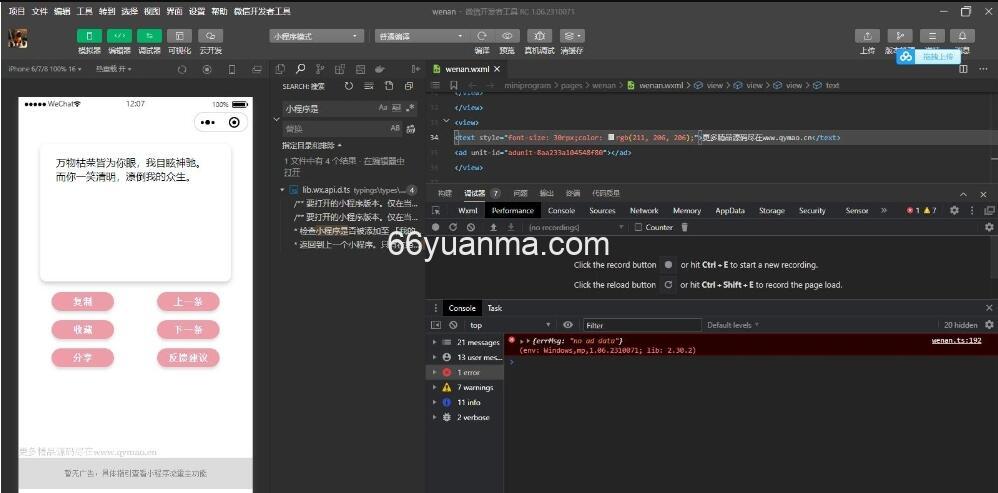Screen dimensions: 998x493
Task: Click the 反馈建议 feedback button
Action: tap(188, 358)
